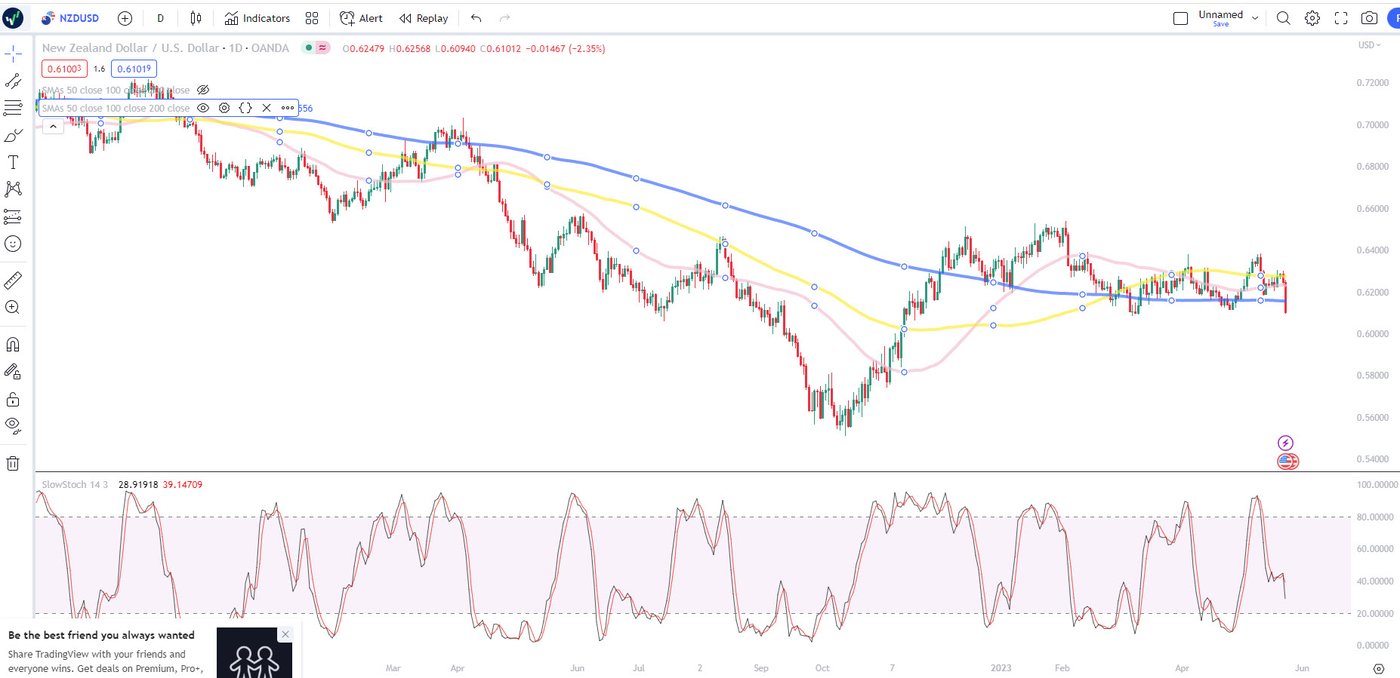
Task: Expand the Unnamed layout dropdown arrow
Action: coord(1255,18)
